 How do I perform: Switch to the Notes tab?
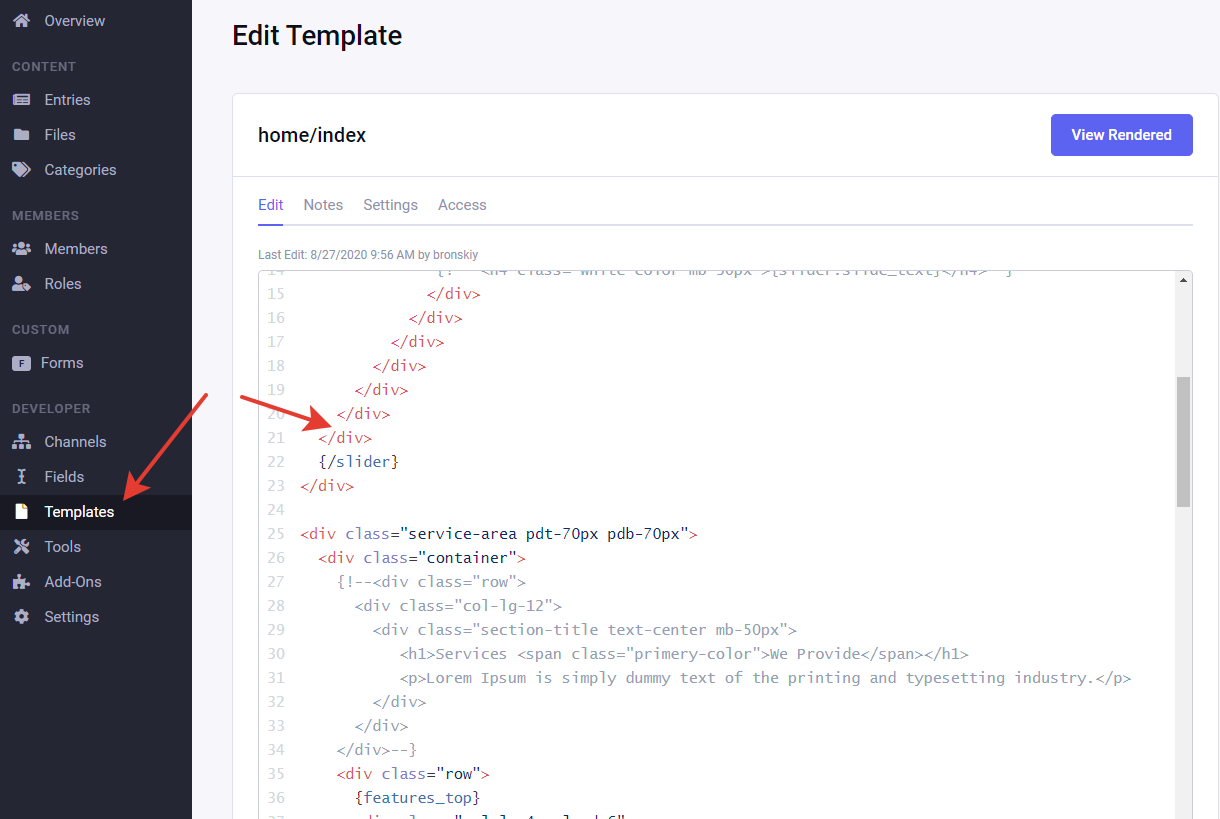pyautogui.click(x=323, y=205)
